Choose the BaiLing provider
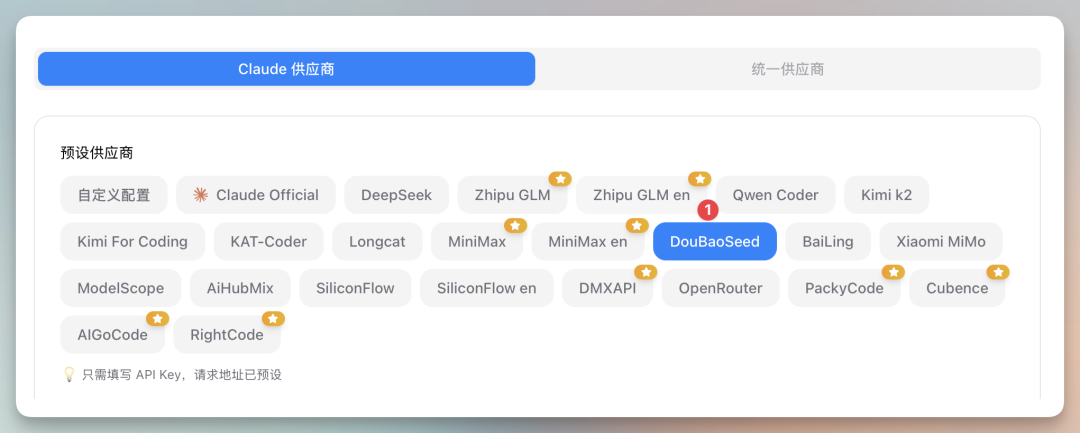1080x433 pixels. [x=828, y=242]
